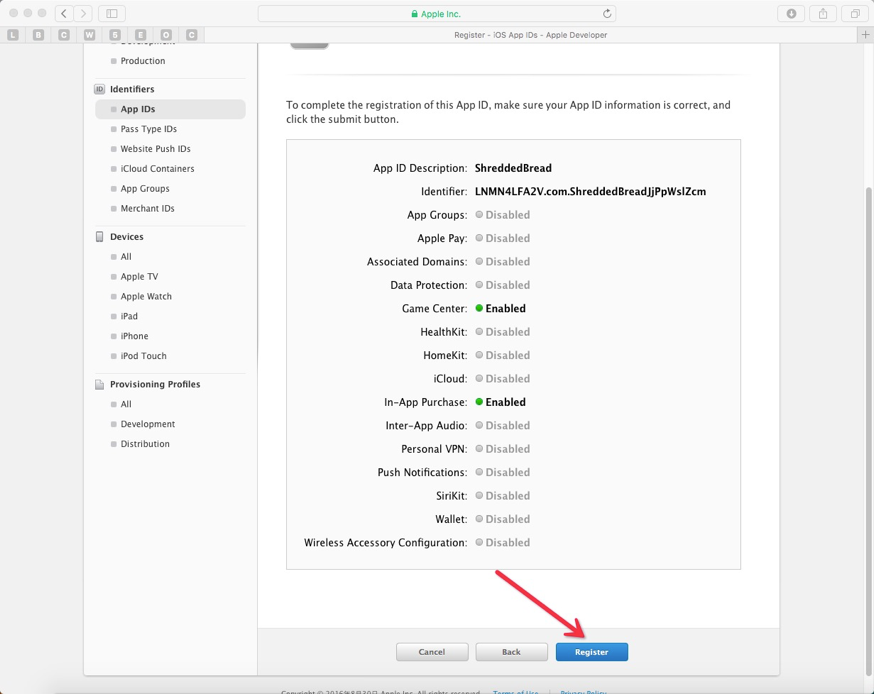Click Associated Domains Disabled status

pos(503,262)
